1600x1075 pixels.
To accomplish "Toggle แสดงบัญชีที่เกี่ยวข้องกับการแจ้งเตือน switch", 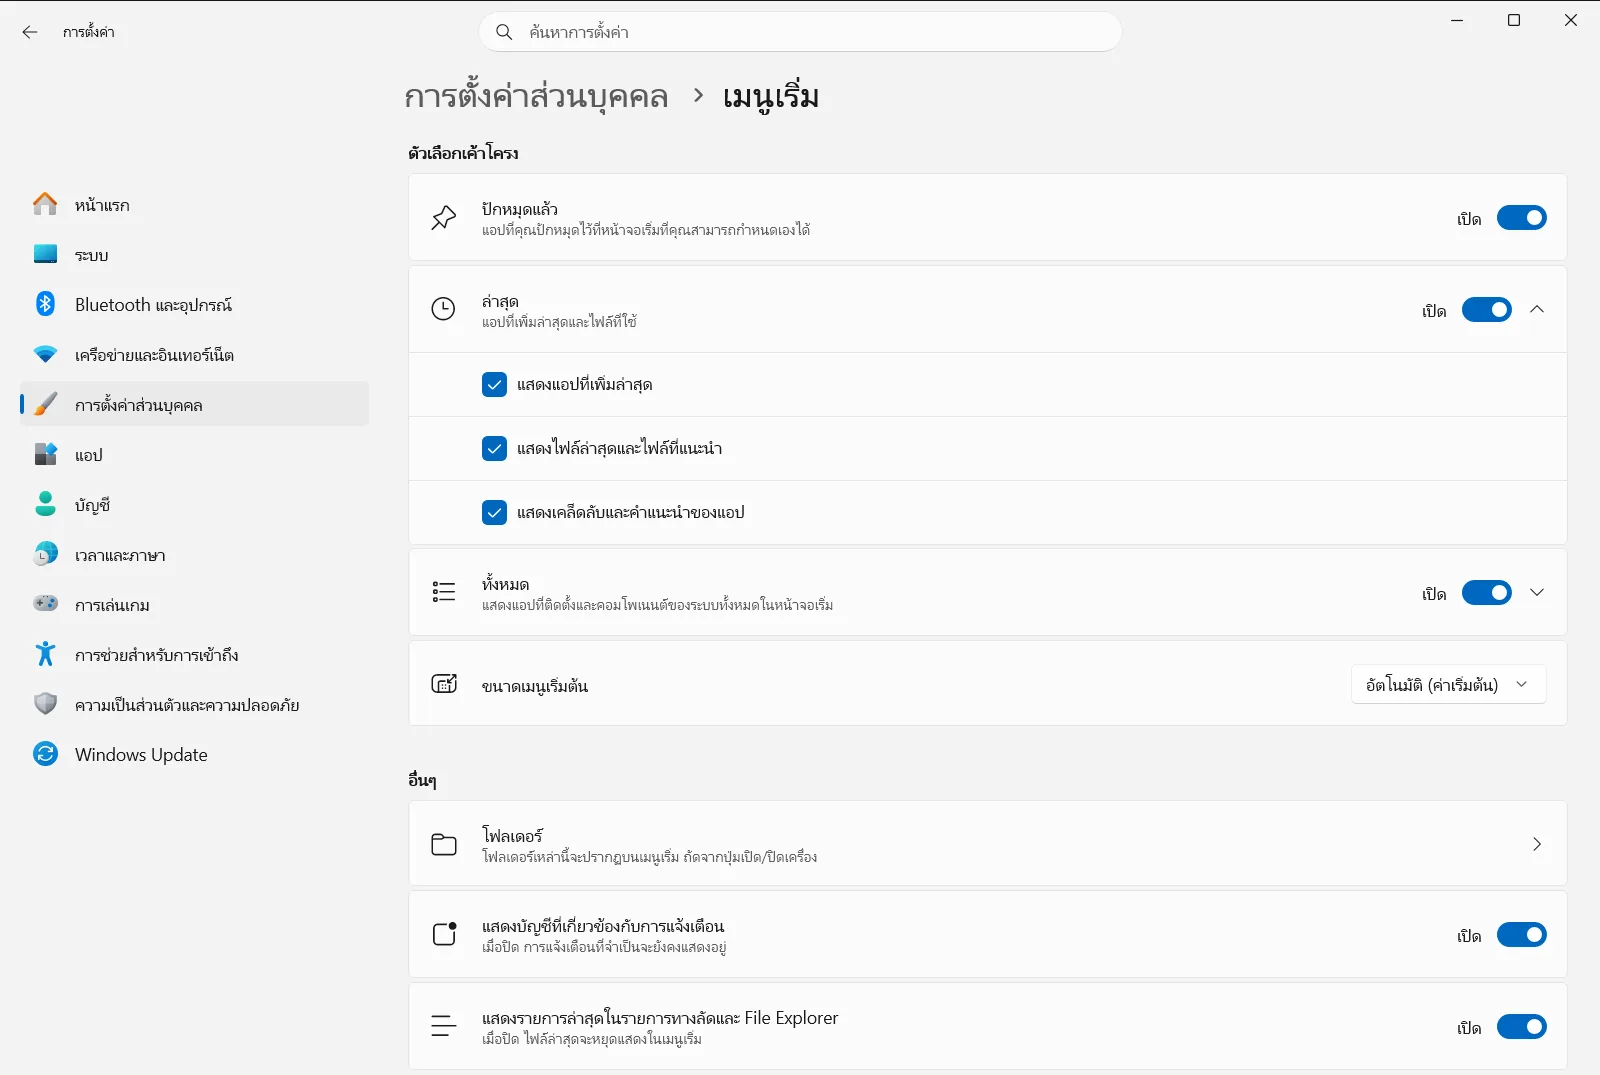I will [x=1521, y=935].
